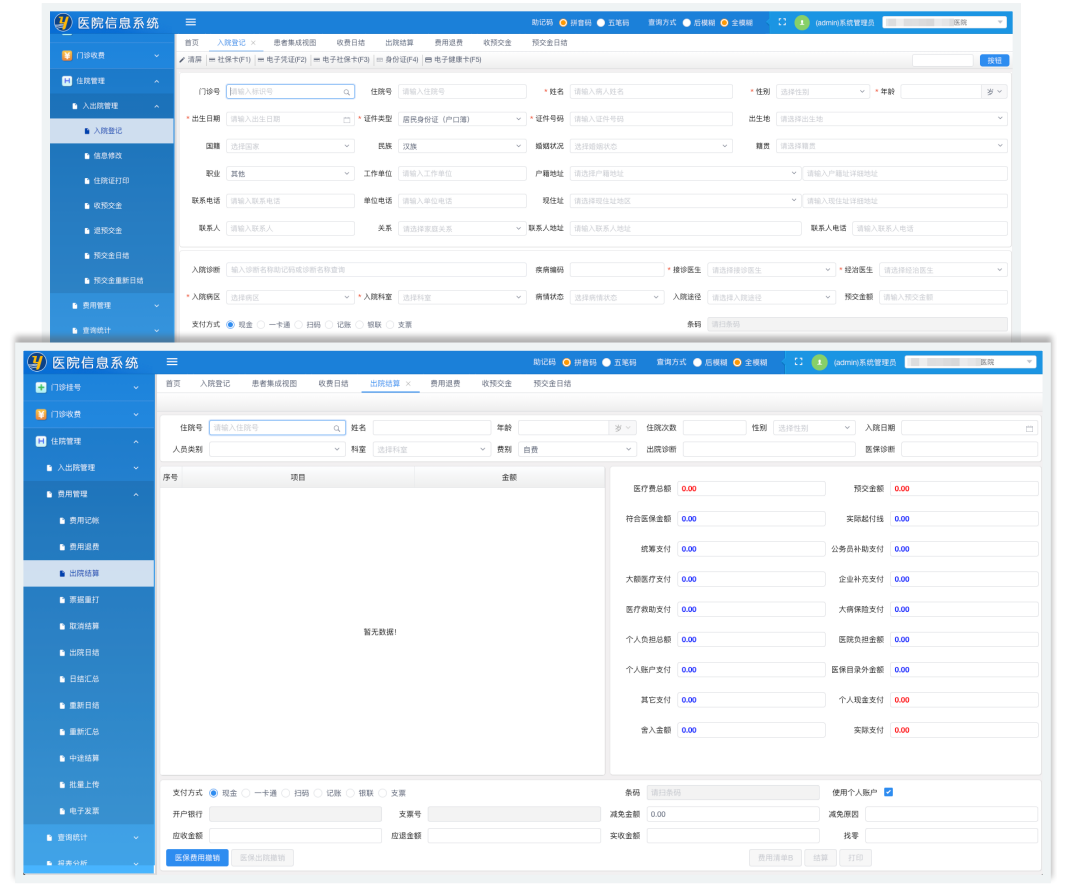Click the 社保卡(F1) card reader icon
The image size is (1066, 891).
click(x=212, y=60)
